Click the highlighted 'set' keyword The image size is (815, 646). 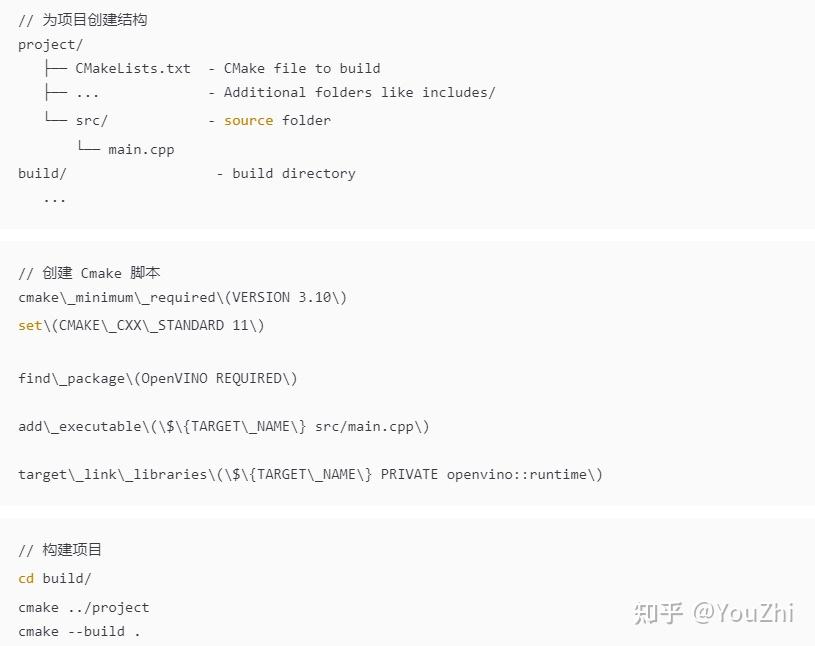tap(30, 325)
